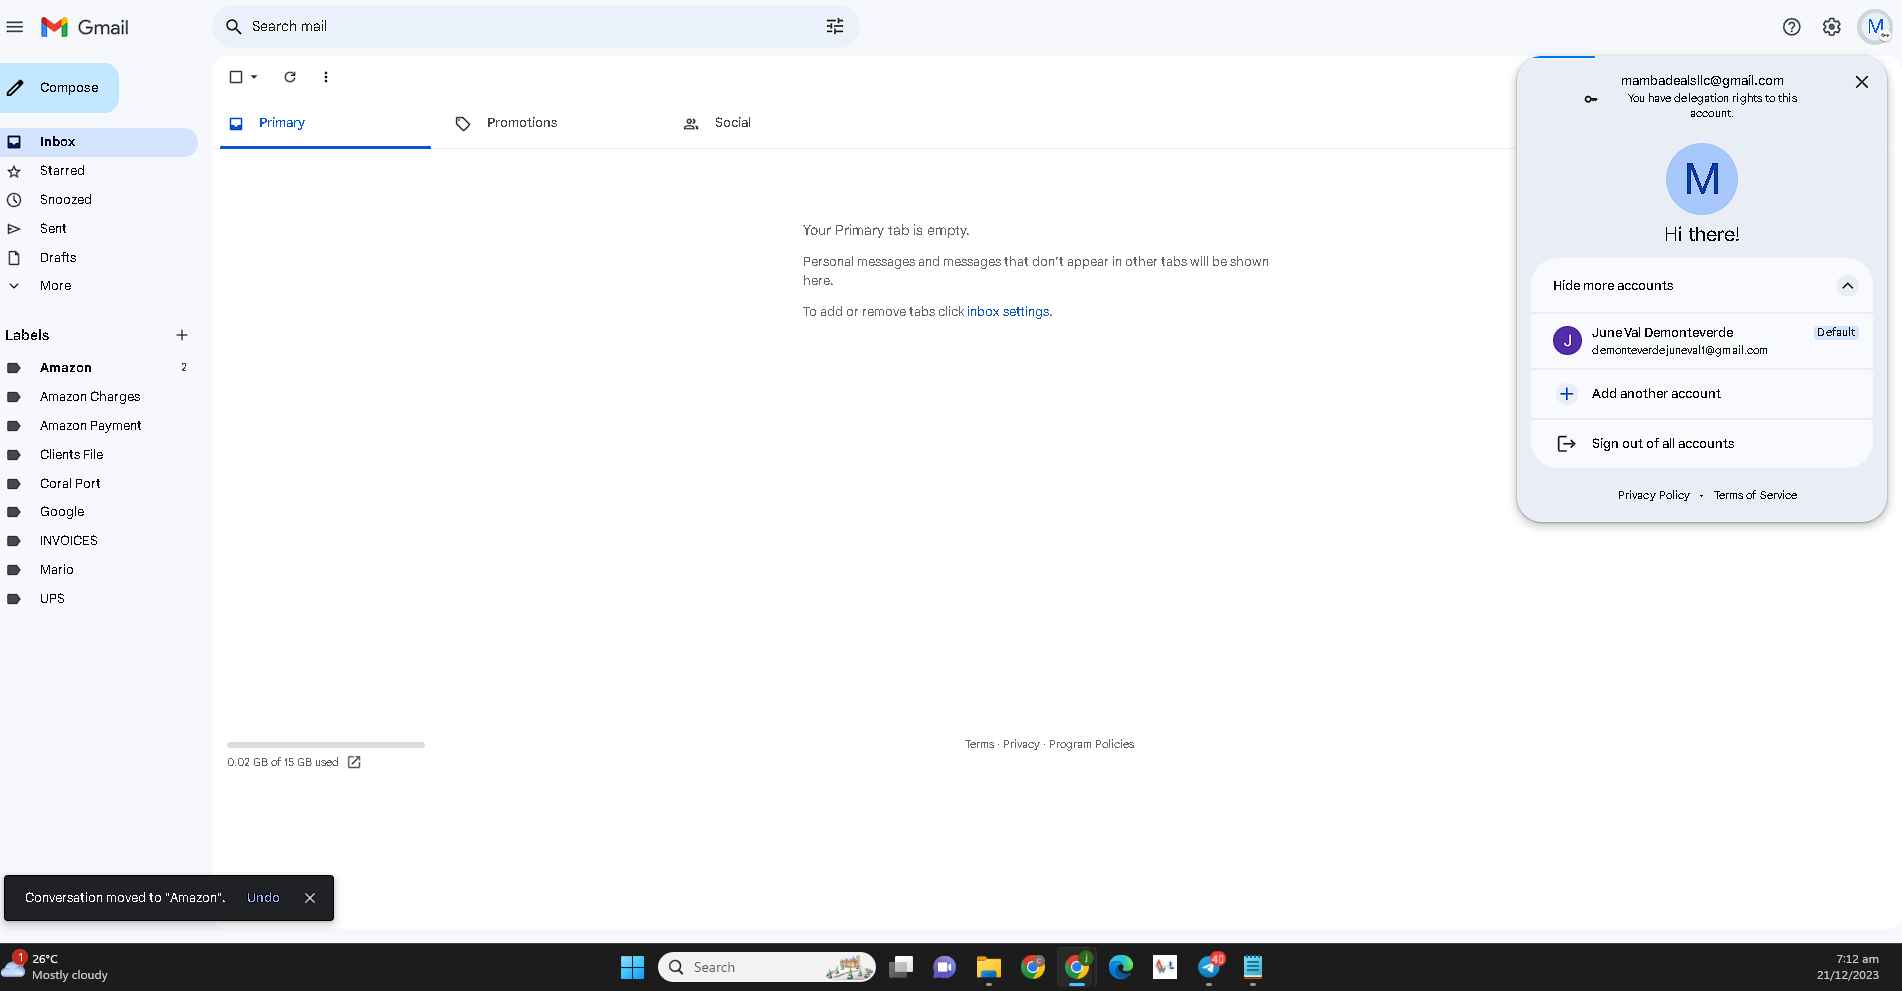
Task: Show search options filter icon
Action: click(x=835, y=27)
